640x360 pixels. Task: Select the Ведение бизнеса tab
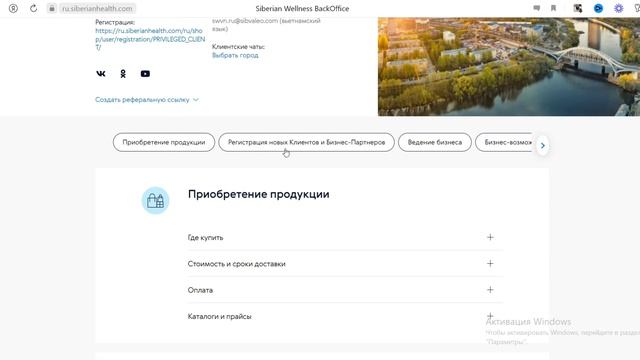[435, 142]
